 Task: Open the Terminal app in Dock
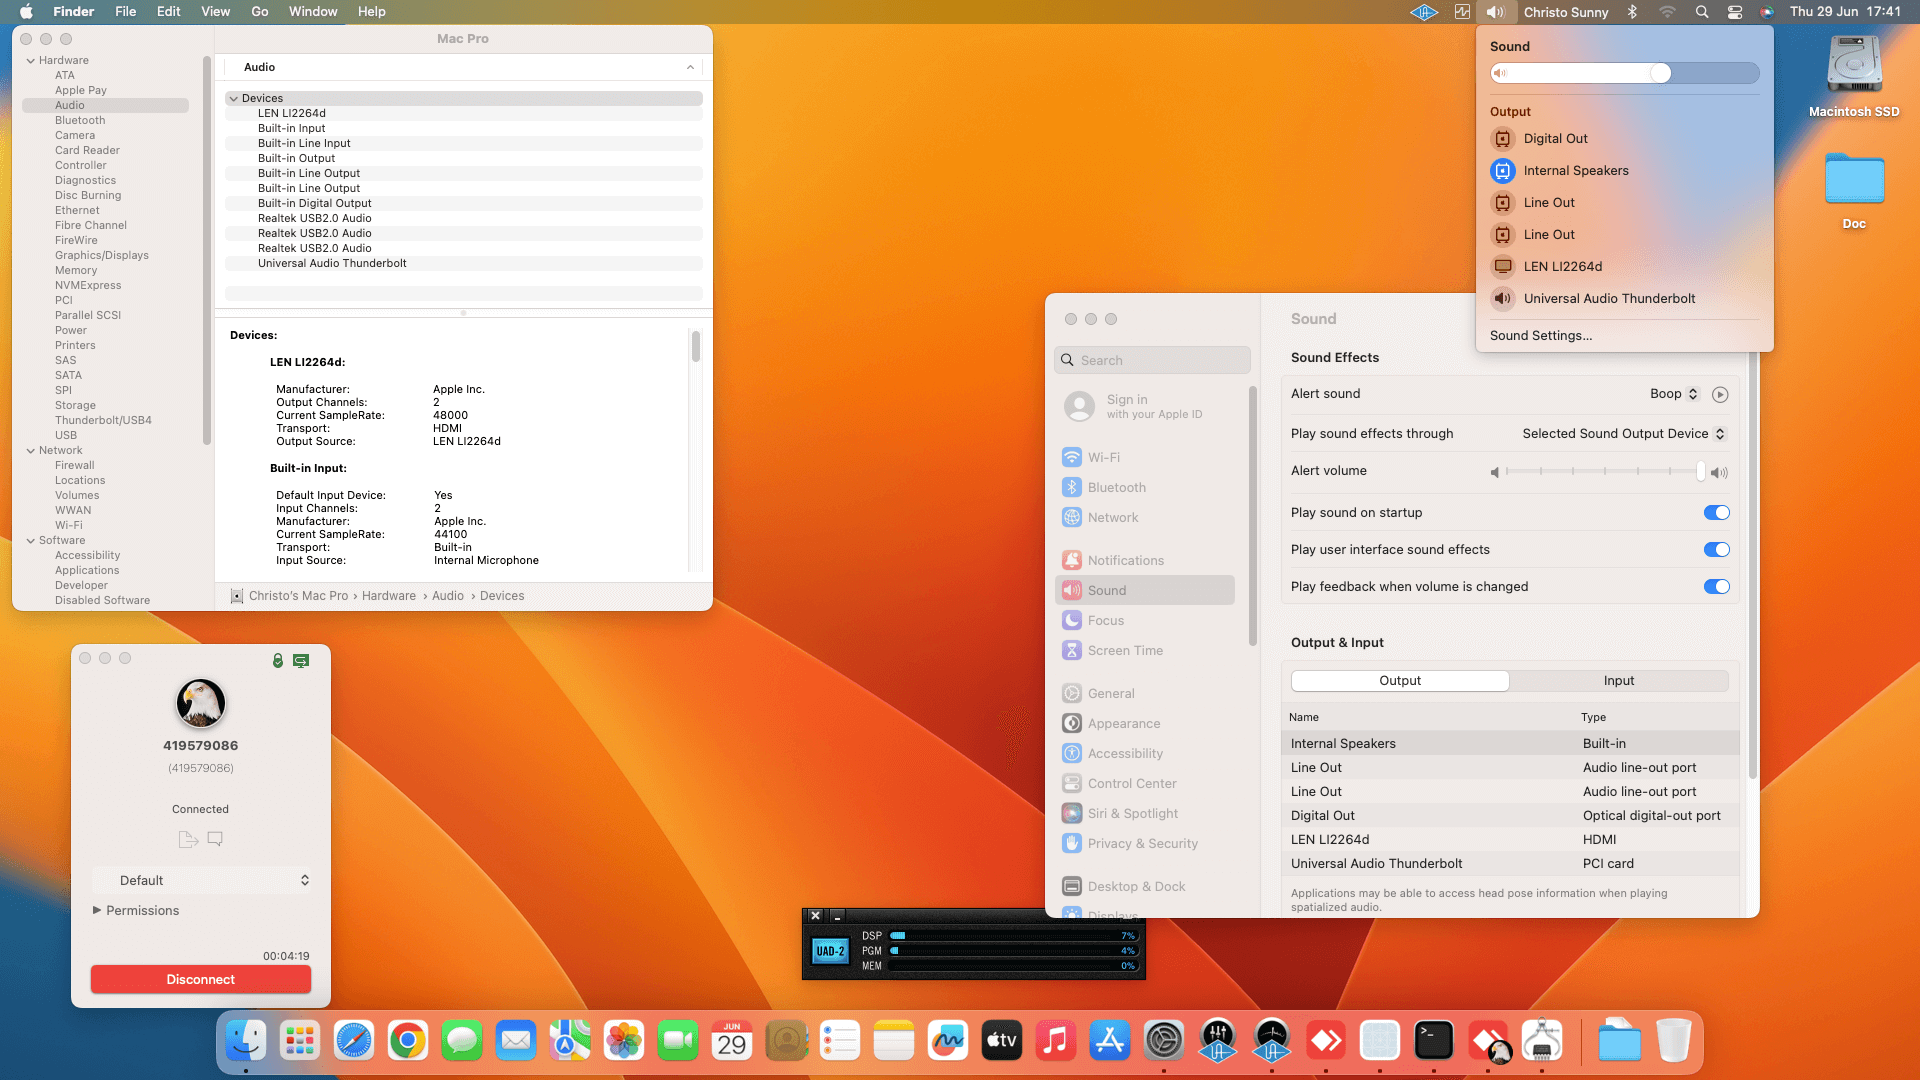point(1433,1041)
